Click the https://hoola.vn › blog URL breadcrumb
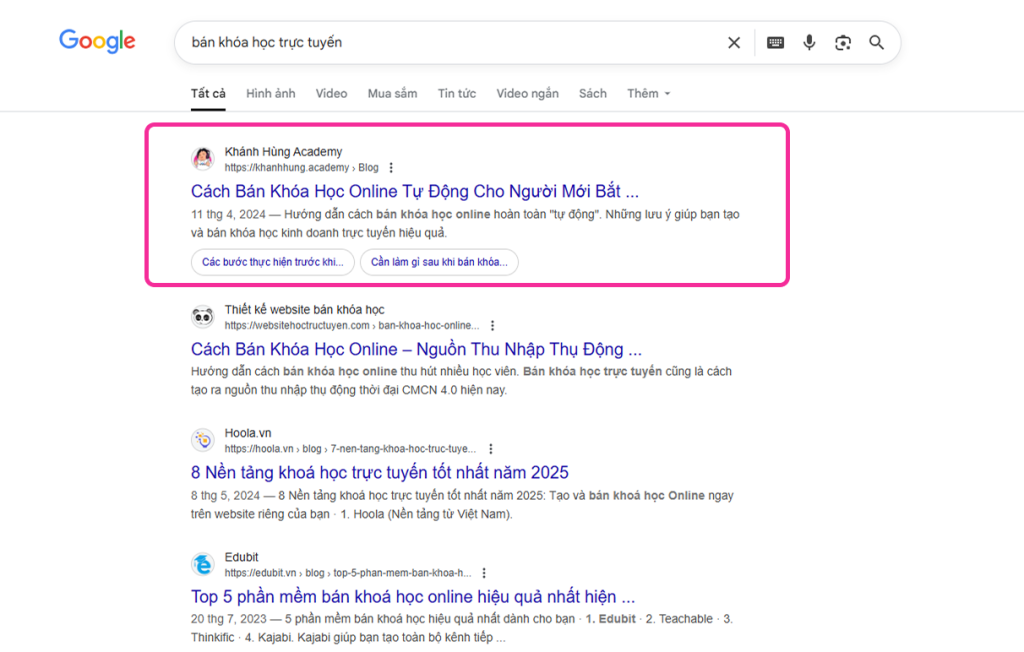Viewport: 1024px width, 652px height. pyautogui.click(x=350, y=449)
